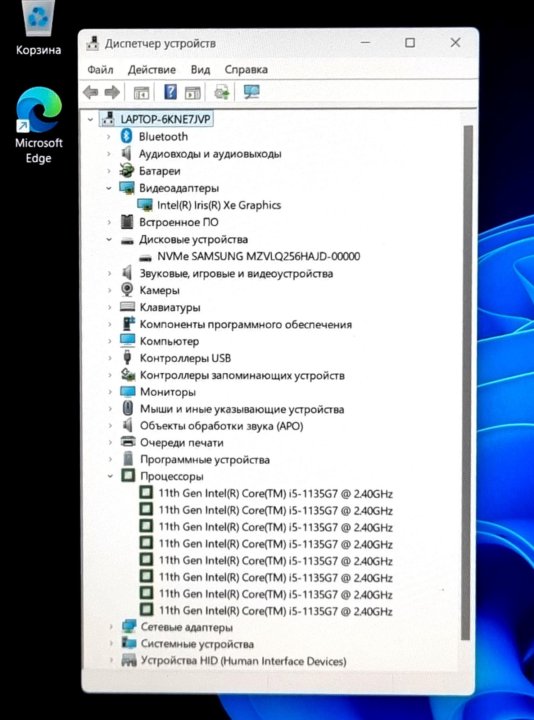Open the Действие menu

tap(152, 69)
